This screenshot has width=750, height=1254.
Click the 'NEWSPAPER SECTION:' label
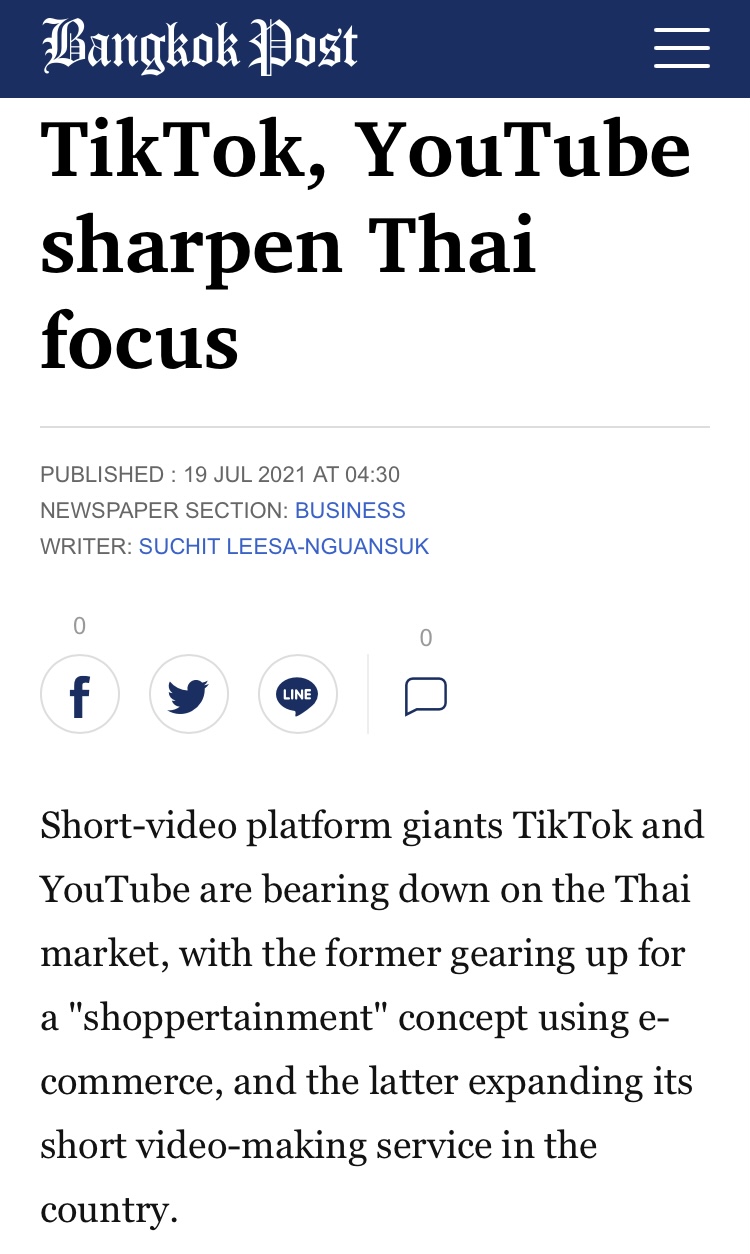[164, 510]
